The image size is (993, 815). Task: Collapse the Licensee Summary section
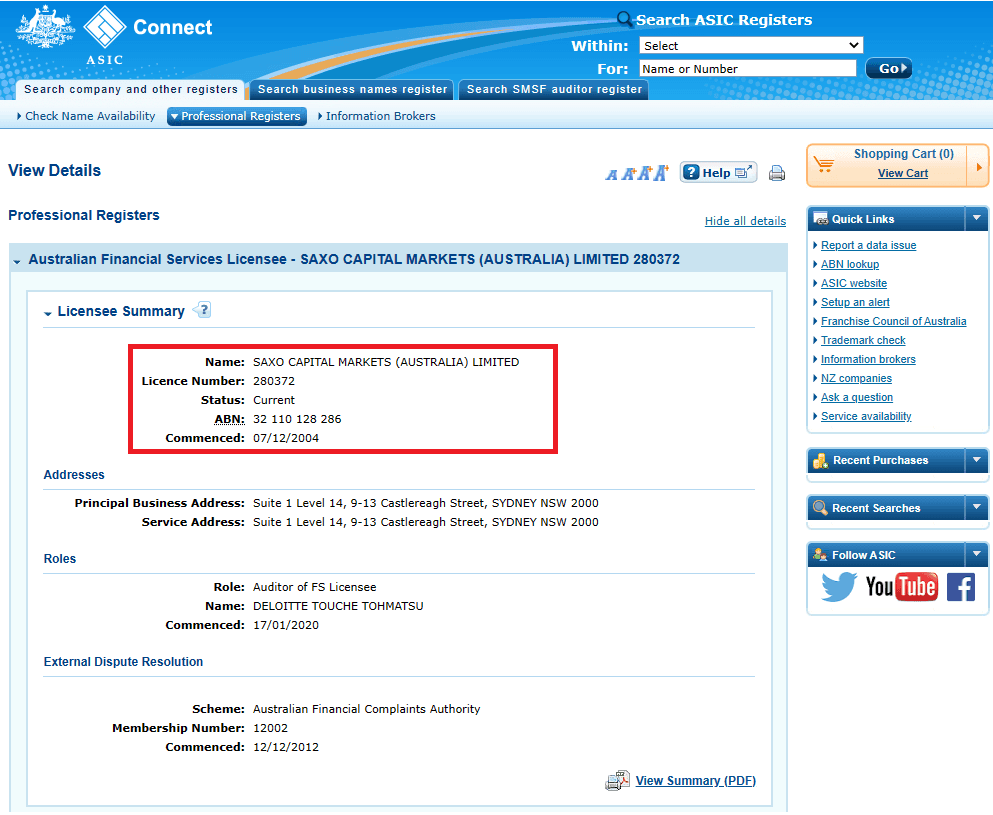click(47, 313)
